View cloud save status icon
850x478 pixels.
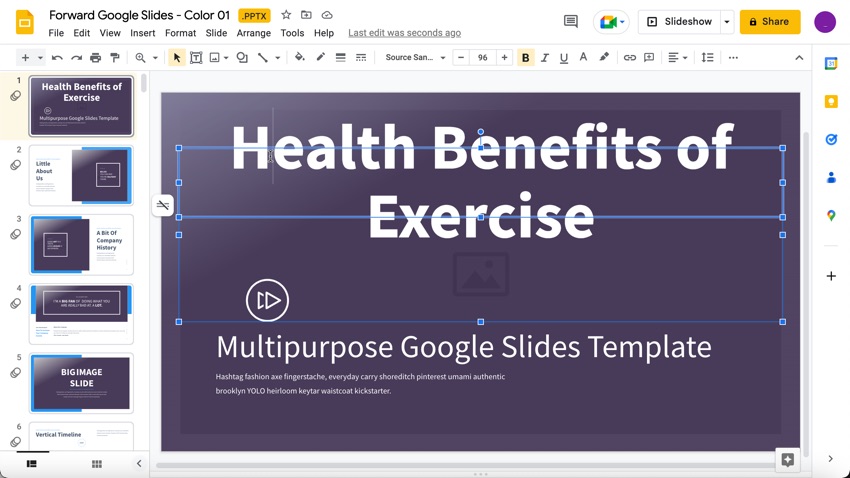pos(327,15)
